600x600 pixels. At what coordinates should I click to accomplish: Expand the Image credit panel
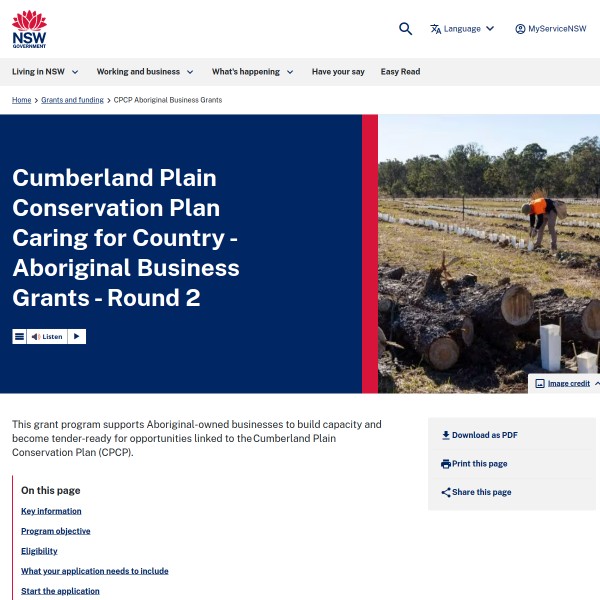pyautogui.click(x=568, y=383)
